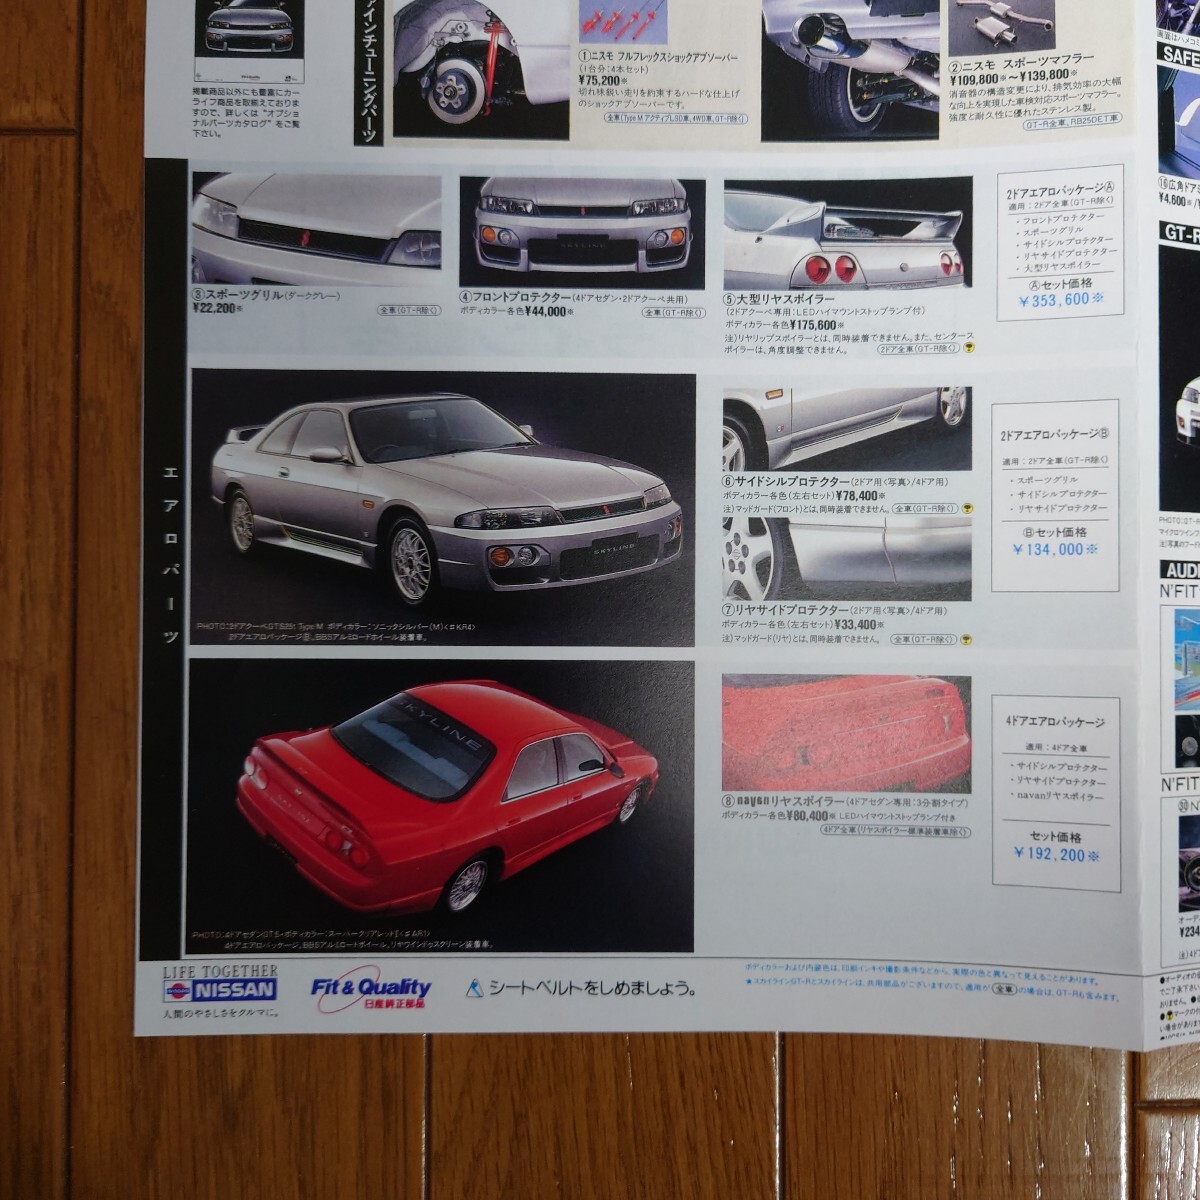This screenshot has height=1200, width=1200.
Task: Open the red Skyline sedan photo
Action: tap(441, 805)
